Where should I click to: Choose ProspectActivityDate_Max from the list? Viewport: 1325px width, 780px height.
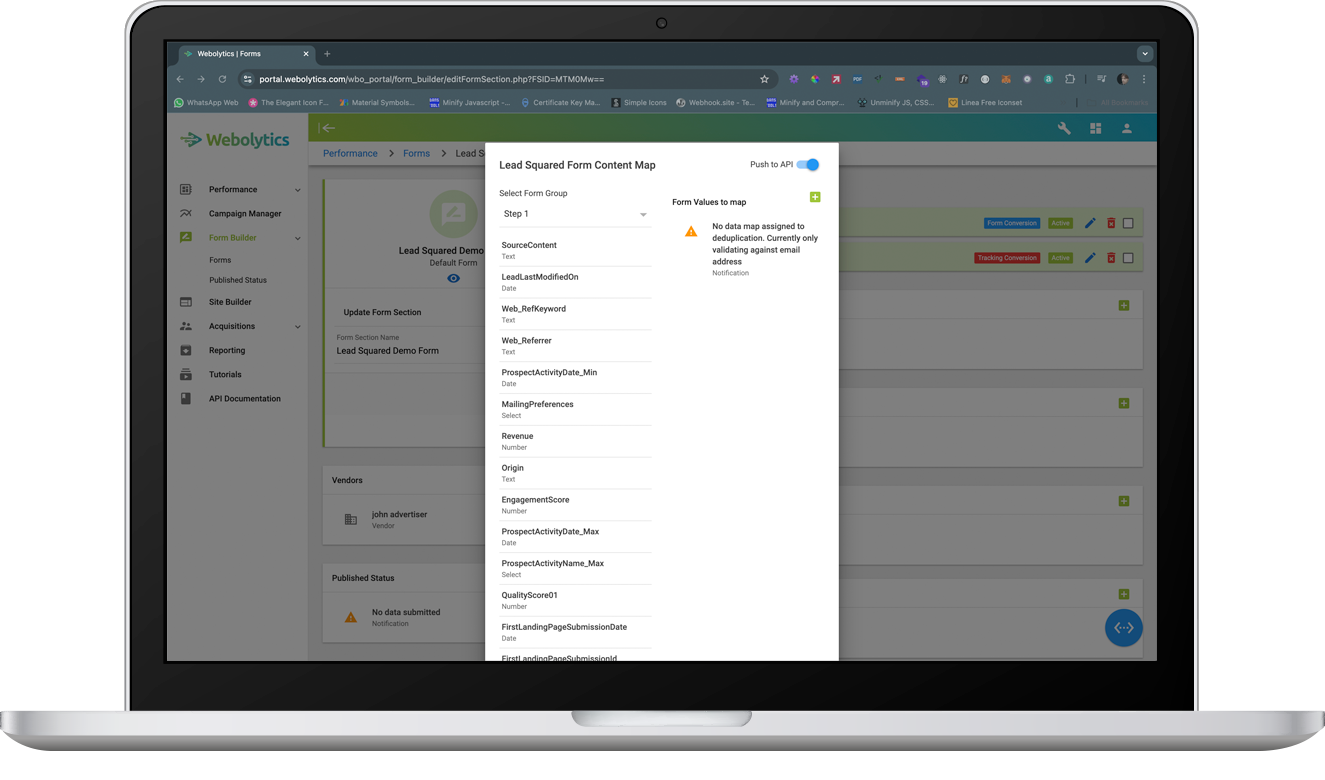575,537
